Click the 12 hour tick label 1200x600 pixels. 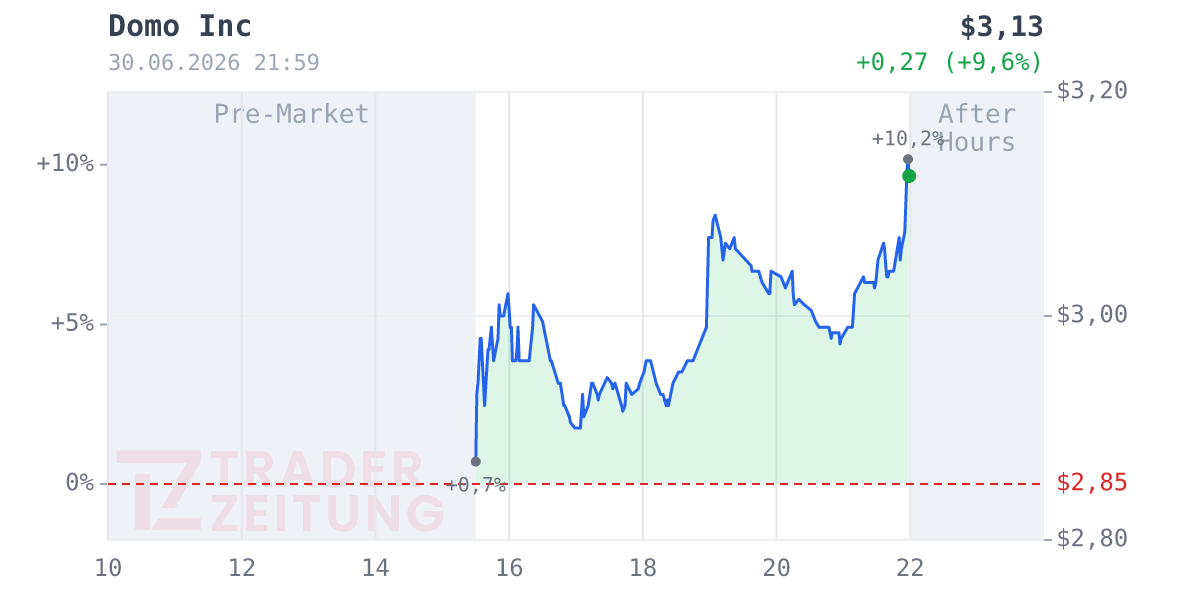(x=242, y=568)
